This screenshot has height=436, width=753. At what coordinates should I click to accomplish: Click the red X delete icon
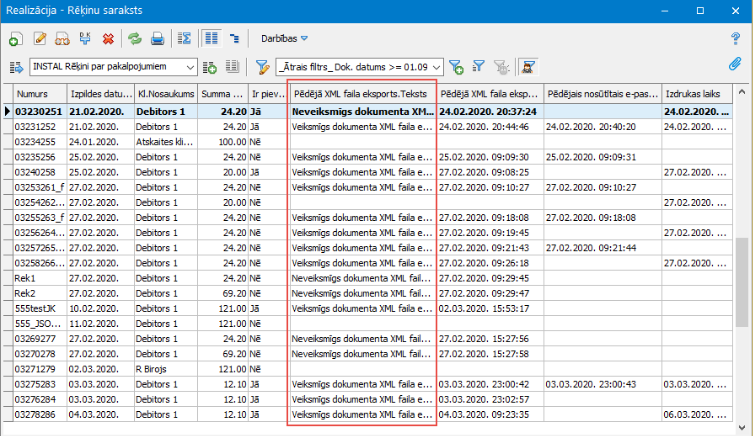[108, 39]
